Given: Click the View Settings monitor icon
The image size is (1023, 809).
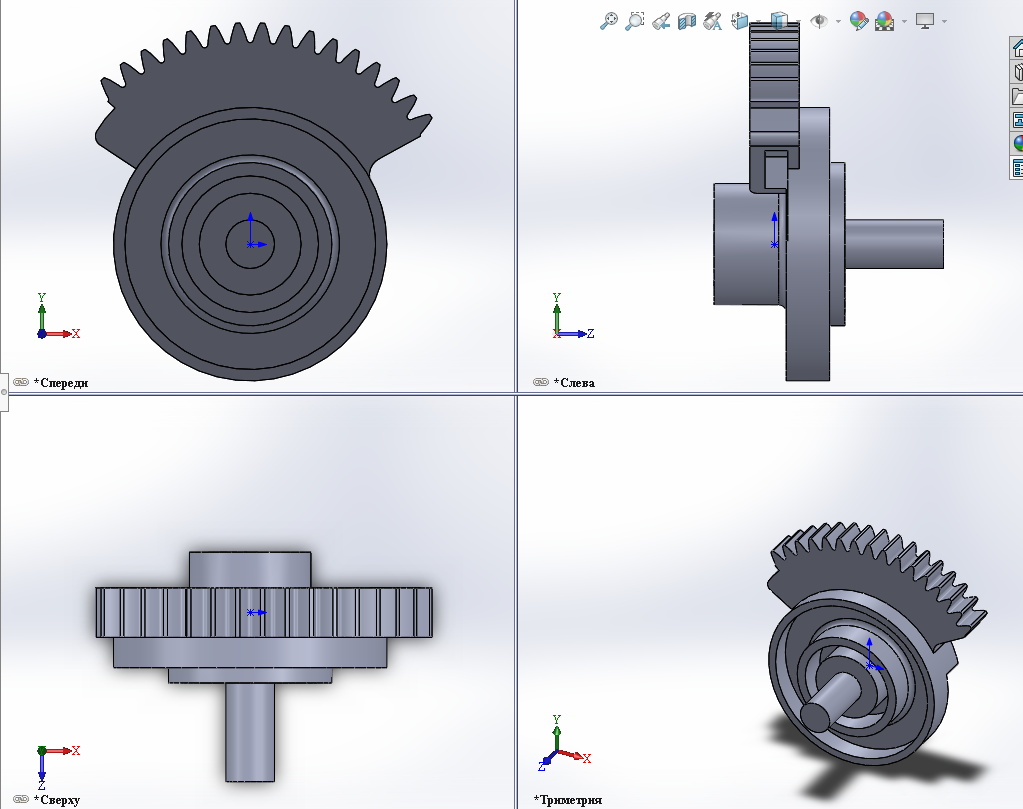Looking at the screenshot, I should [x=925, y=21].
